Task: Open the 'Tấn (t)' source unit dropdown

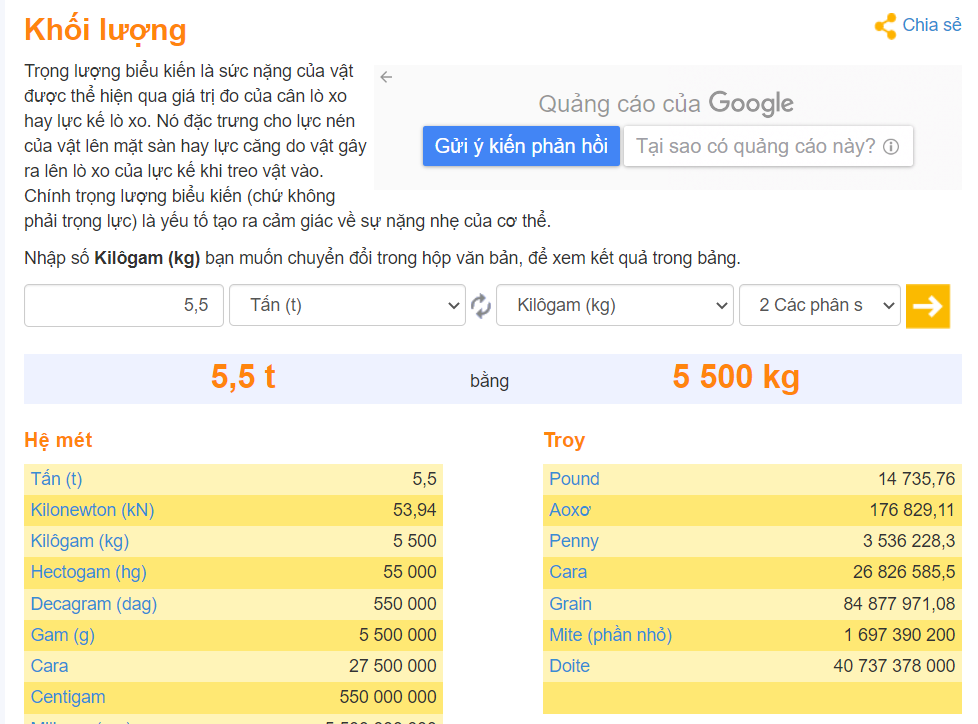Action: (x=347, y=306)
